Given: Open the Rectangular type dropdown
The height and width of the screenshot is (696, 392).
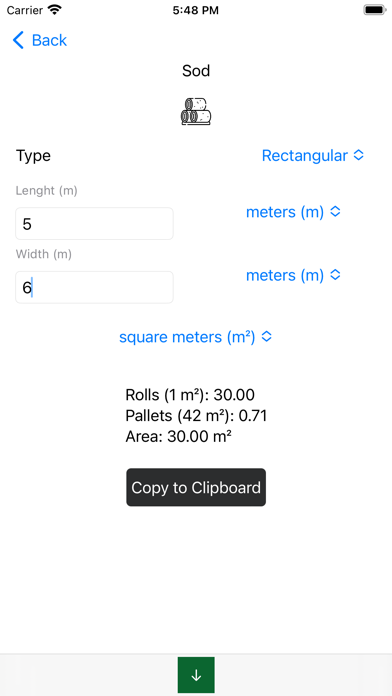Looking at the screenshot, I should click(313, 156).
